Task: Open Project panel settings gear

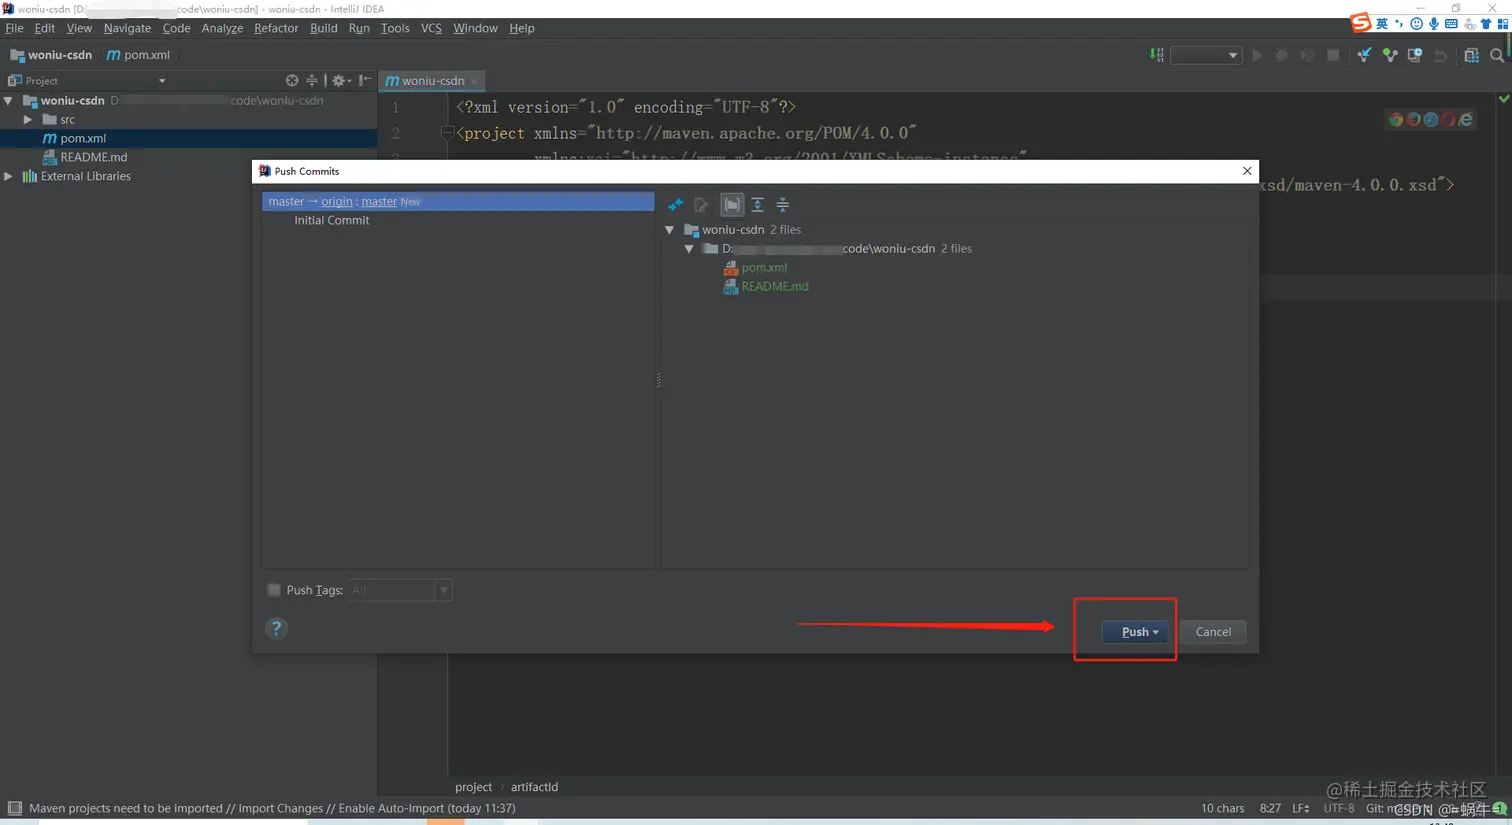Action: 340,80
